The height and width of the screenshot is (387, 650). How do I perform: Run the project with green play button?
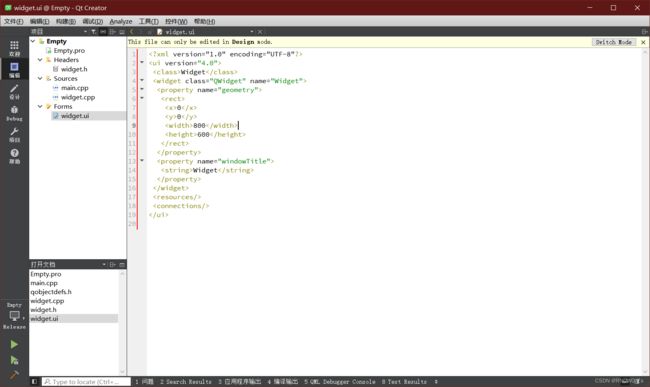click(x=14, y=344)
